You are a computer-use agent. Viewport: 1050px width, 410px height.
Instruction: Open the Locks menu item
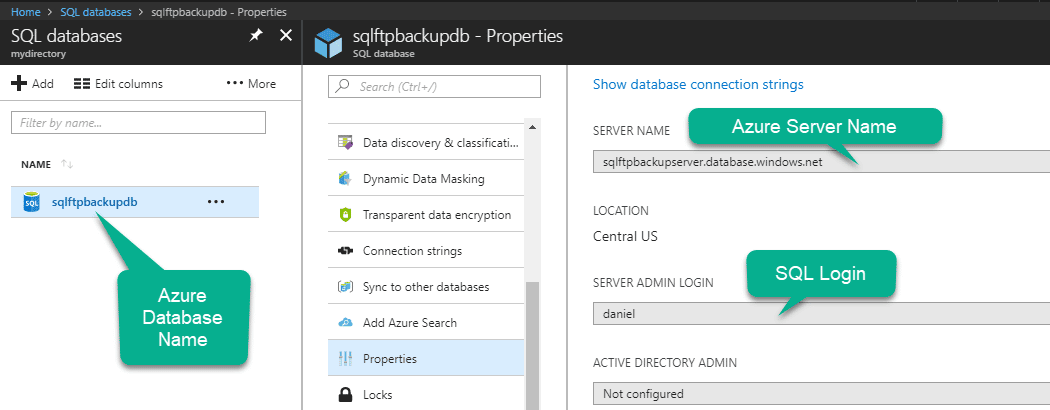[x=426, y=395]
